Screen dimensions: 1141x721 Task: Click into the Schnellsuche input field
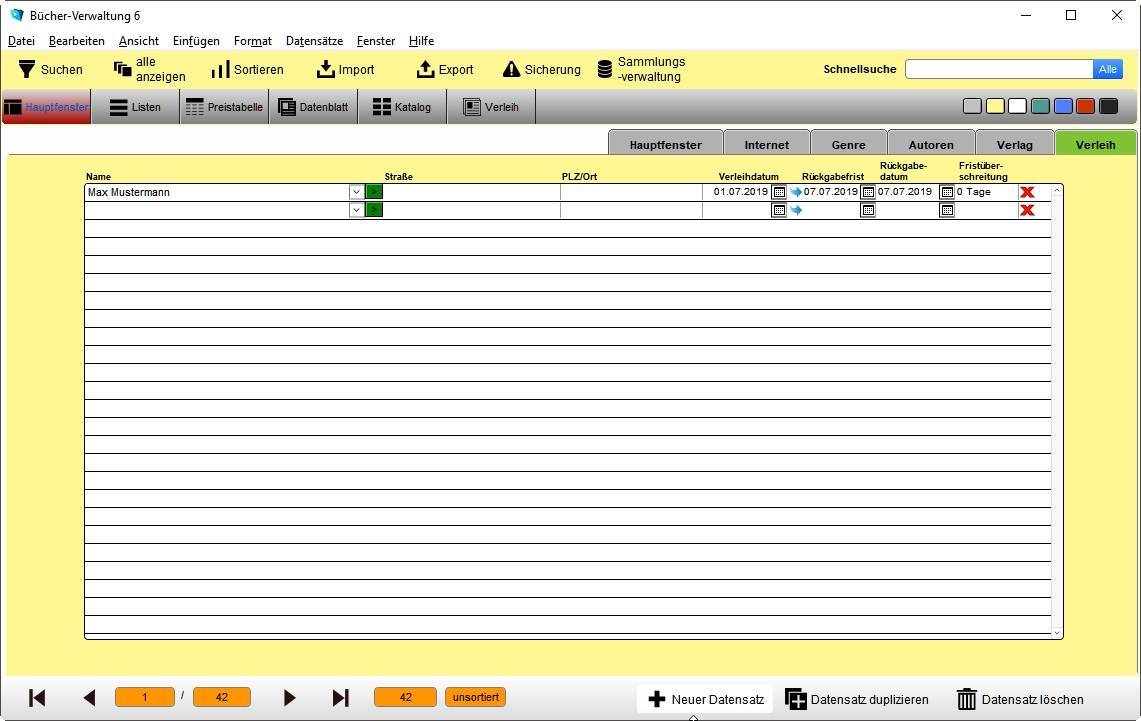(998, 69)
